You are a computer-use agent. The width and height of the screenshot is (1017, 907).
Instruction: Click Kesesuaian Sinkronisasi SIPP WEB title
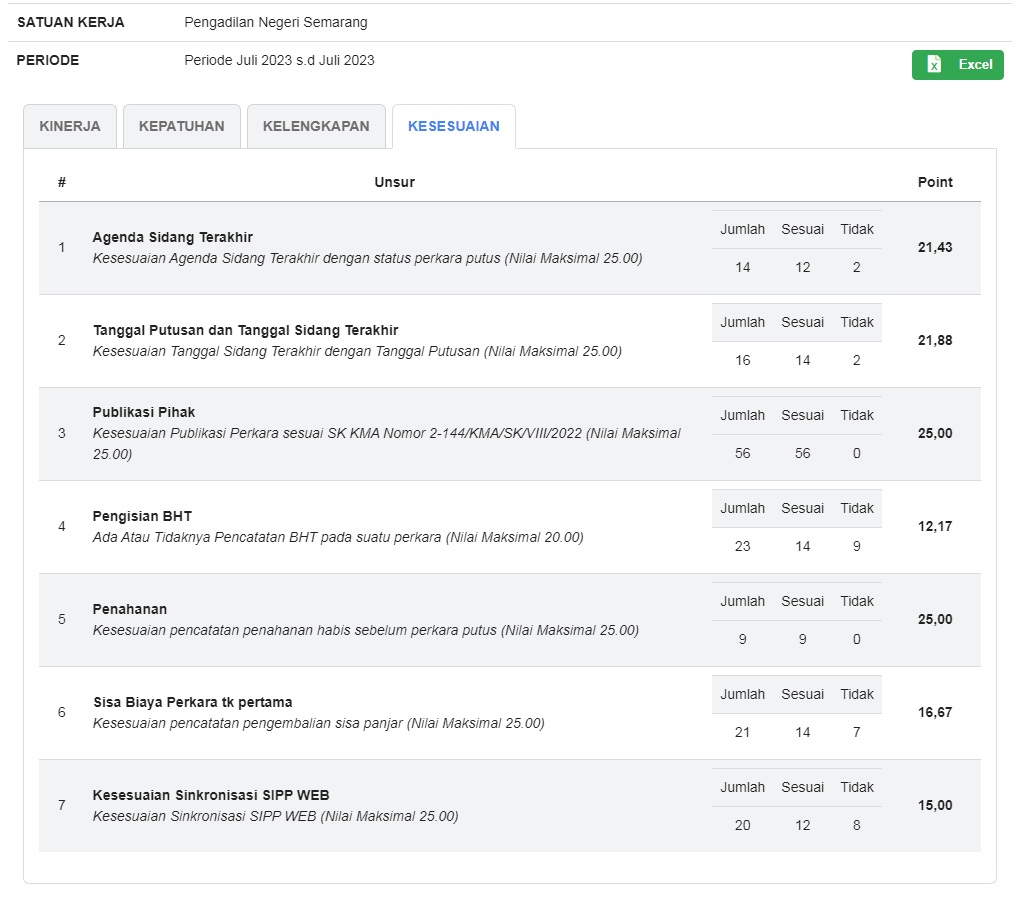point(211,795)
